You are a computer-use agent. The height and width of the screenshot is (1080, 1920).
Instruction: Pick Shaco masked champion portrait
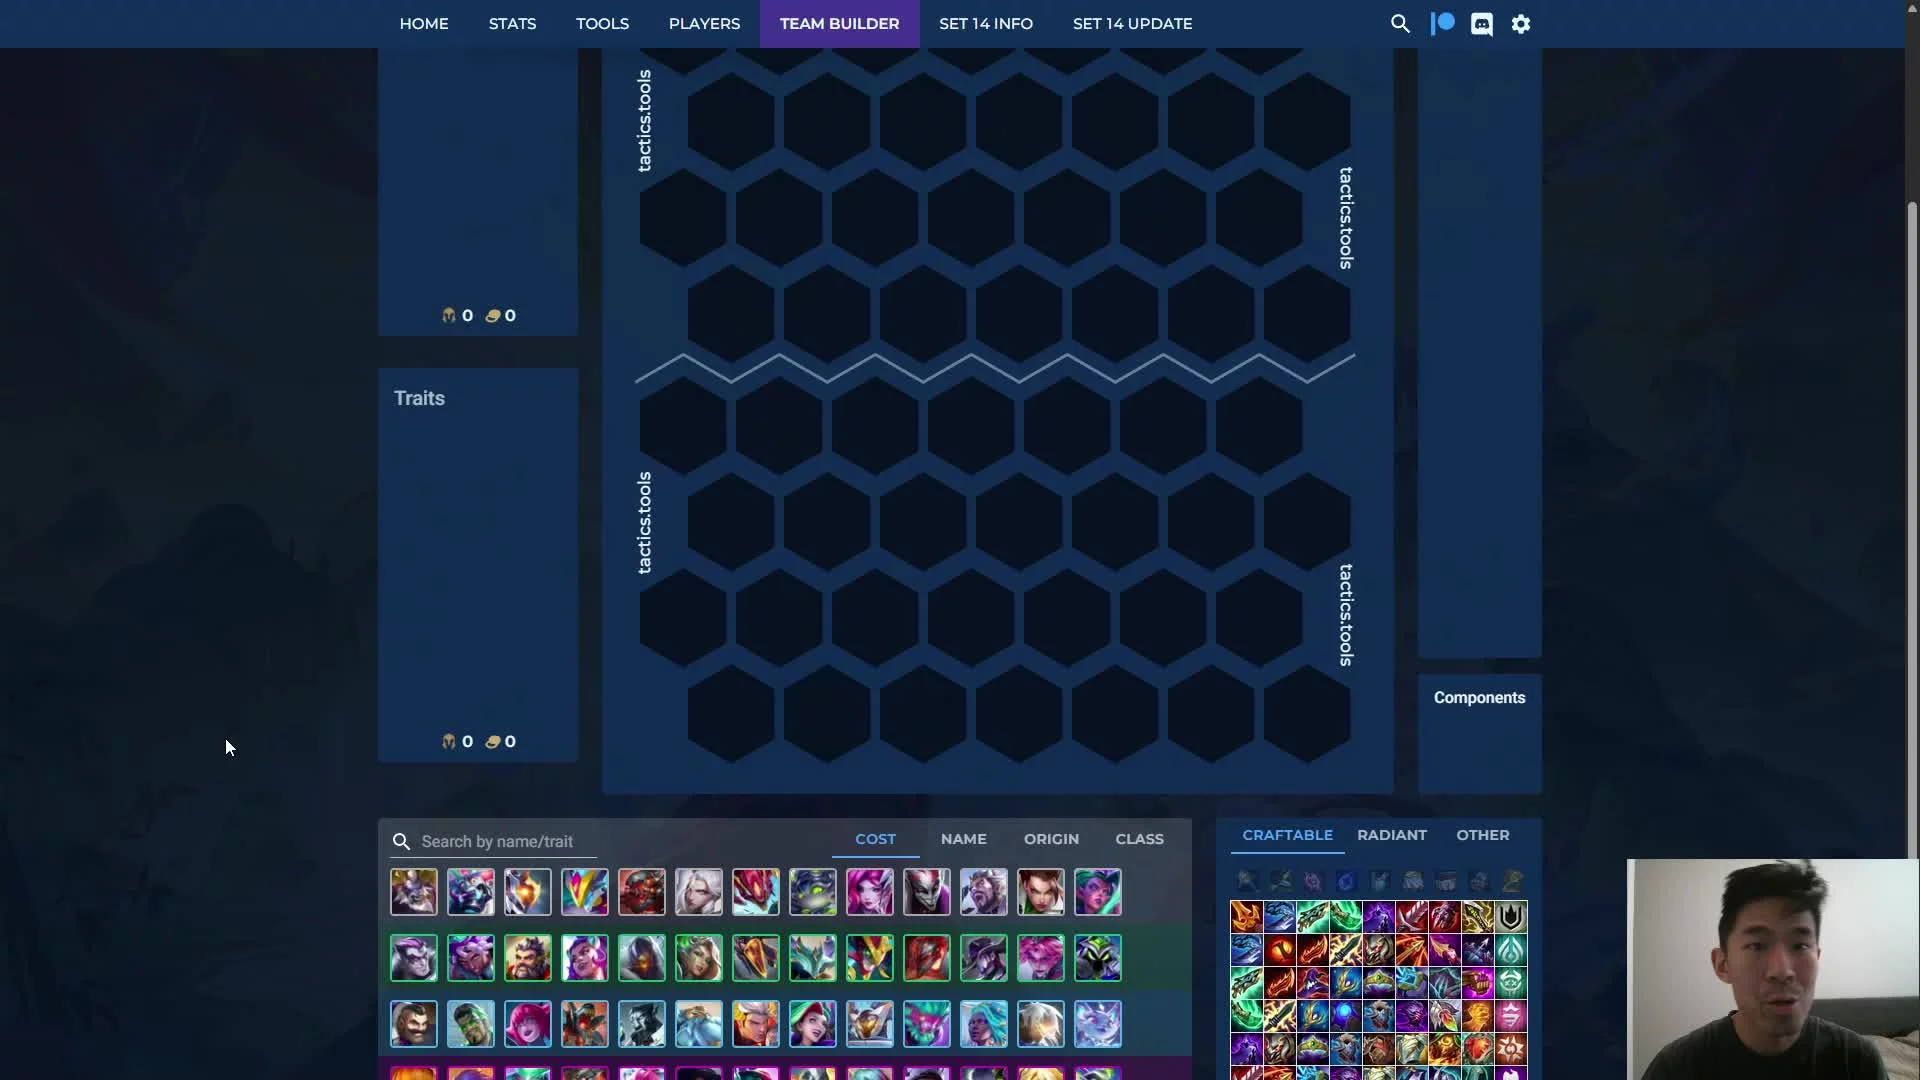(926, 892)
